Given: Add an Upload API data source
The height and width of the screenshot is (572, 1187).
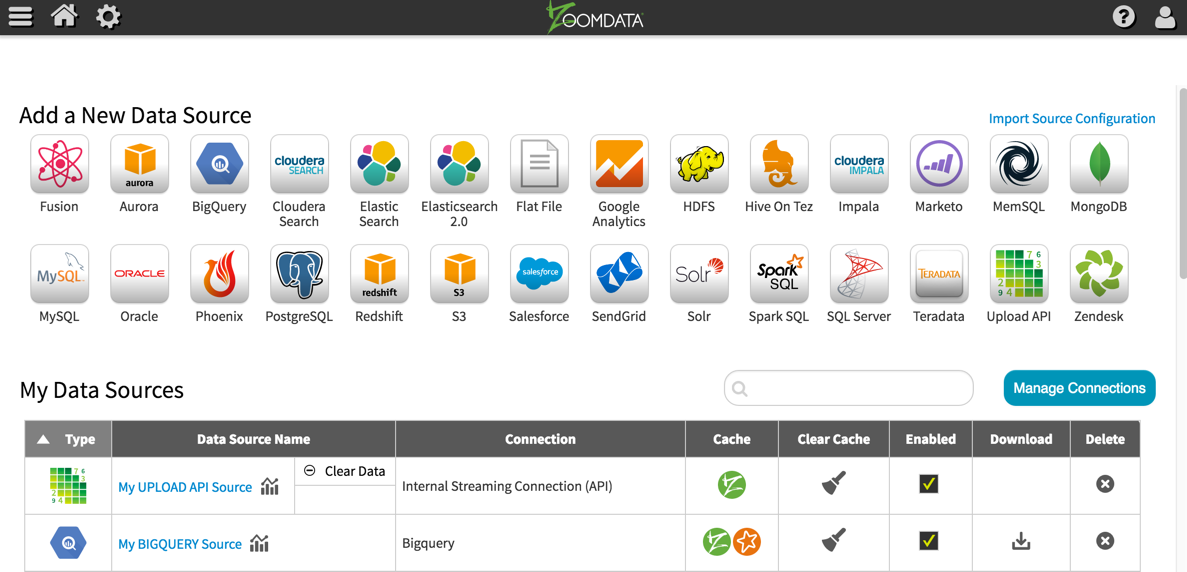Looking at the screenshot, I should [1019, 273].
